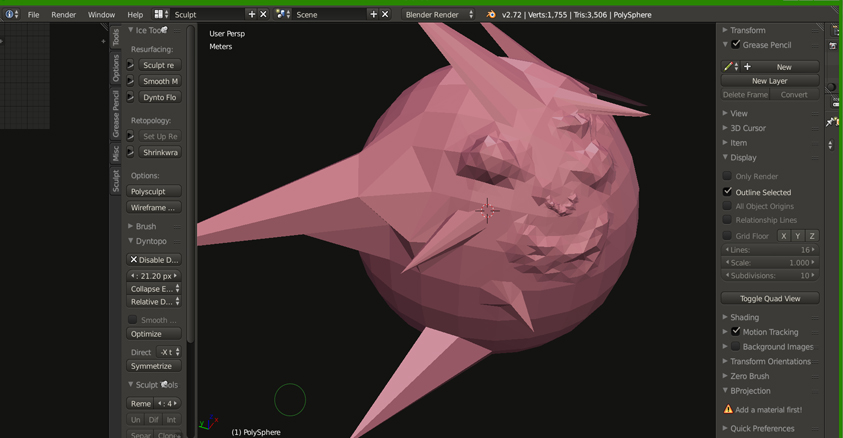Open the Render menu
The height and width of the screenshot is (438, 843).
pos(63,15)
